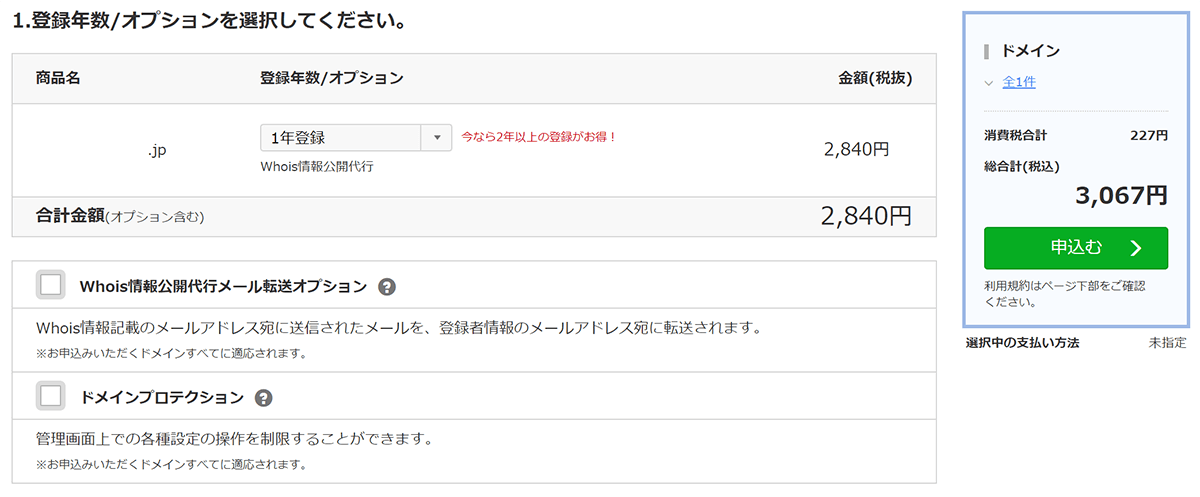Click the dropdown arrow of 登録年数 selector
The width and height of the screenshot is (1200, 497).
437,138
